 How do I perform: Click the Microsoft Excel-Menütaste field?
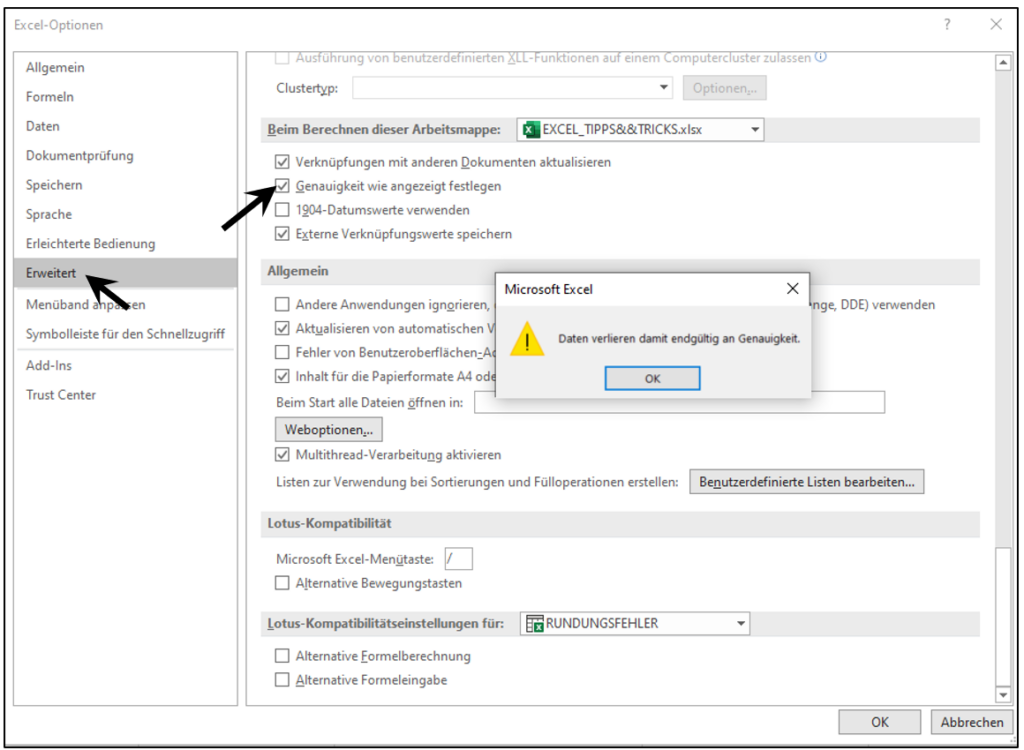[x=458, y=559]
